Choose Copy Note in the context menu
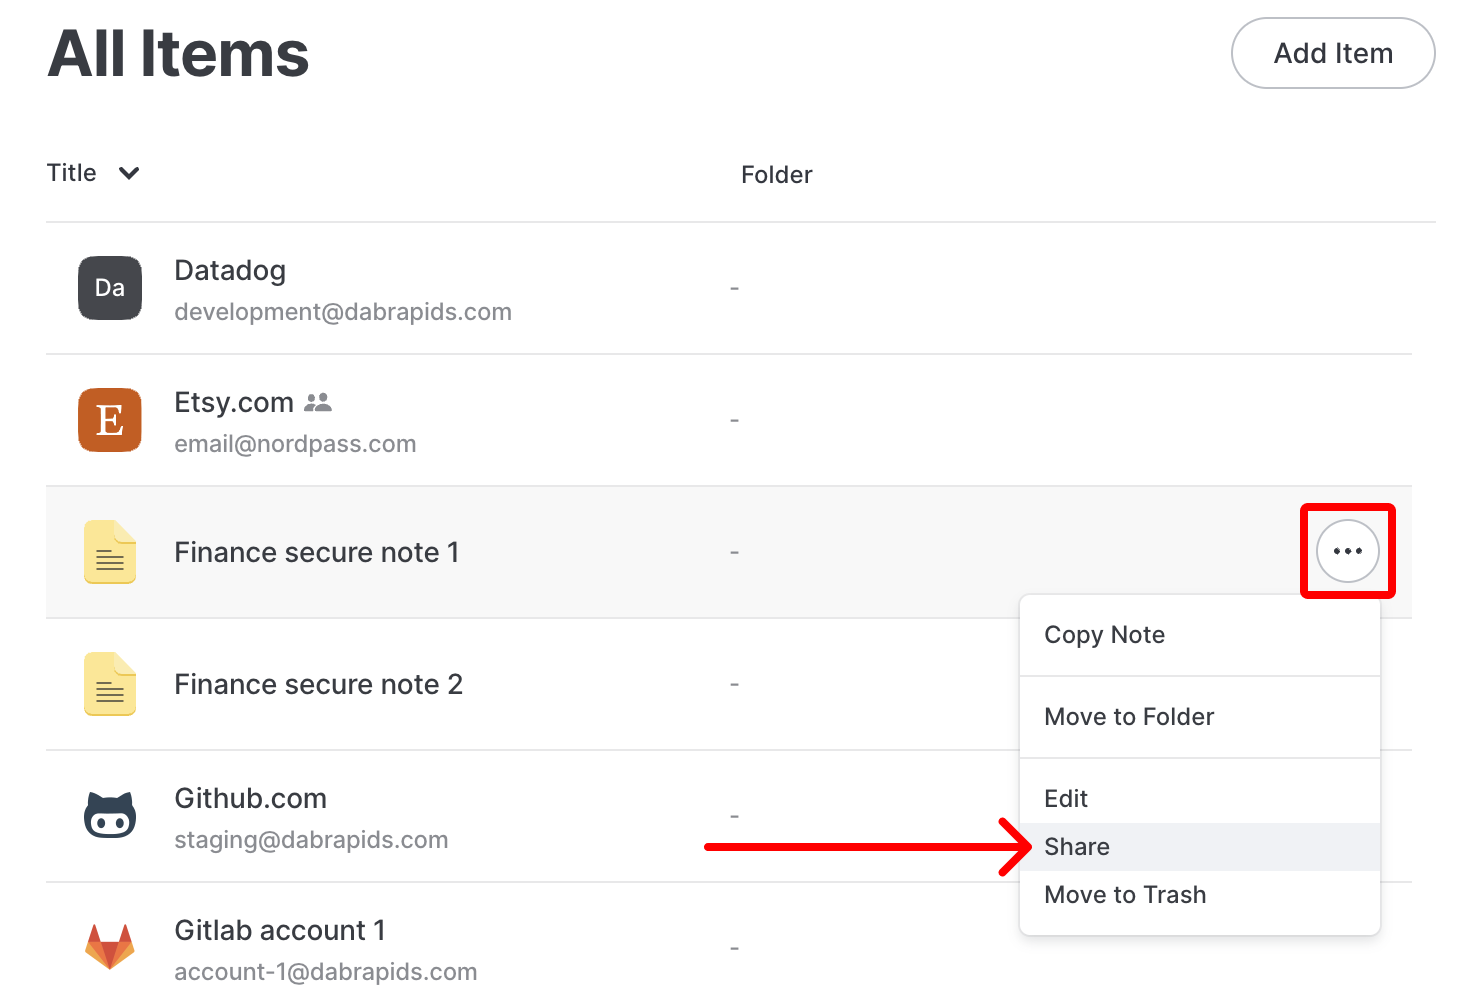1458x1005 pixels. coord(1104,634)
